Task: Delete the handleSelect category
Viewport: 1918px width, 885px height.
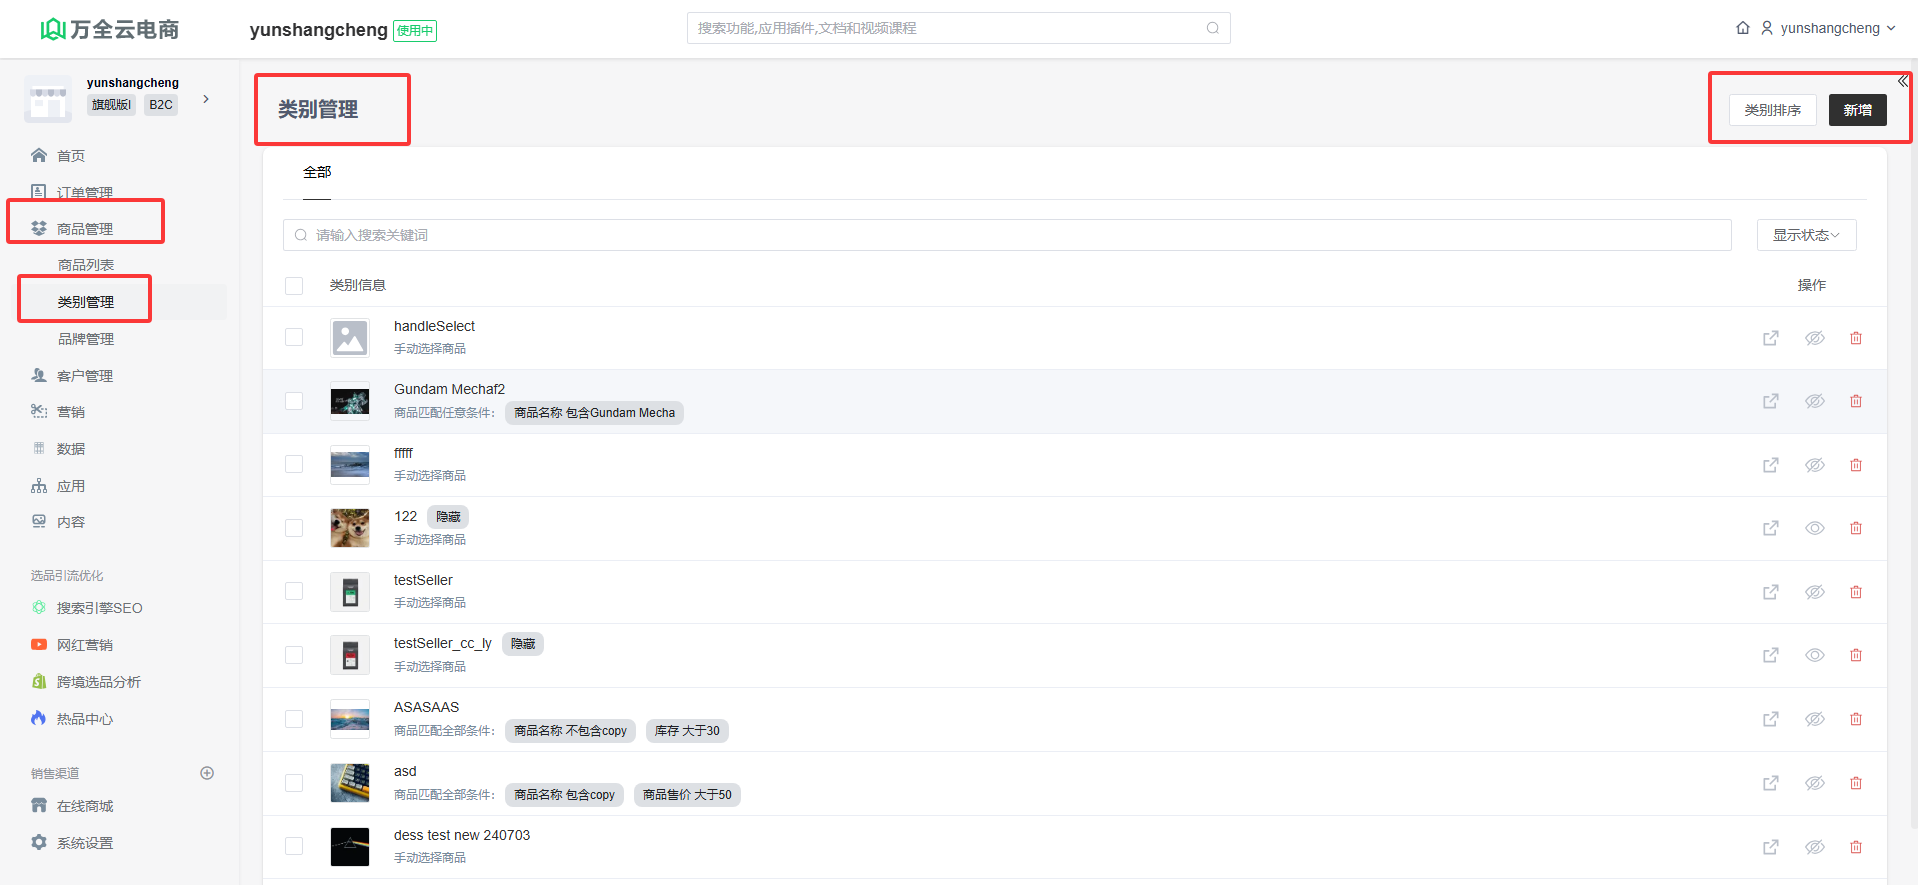Action: (x=1855, y=338)
